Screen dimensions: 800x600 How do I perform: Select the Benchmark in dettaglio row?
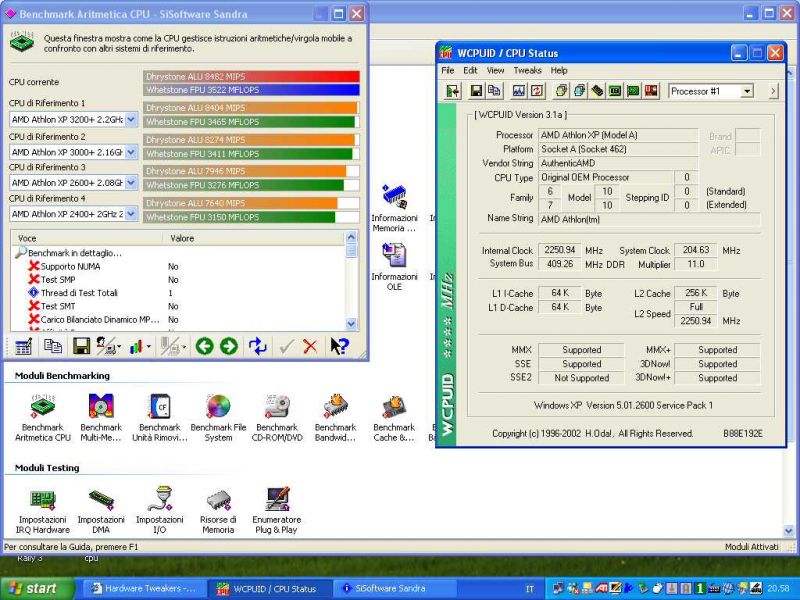pos(74,253)
